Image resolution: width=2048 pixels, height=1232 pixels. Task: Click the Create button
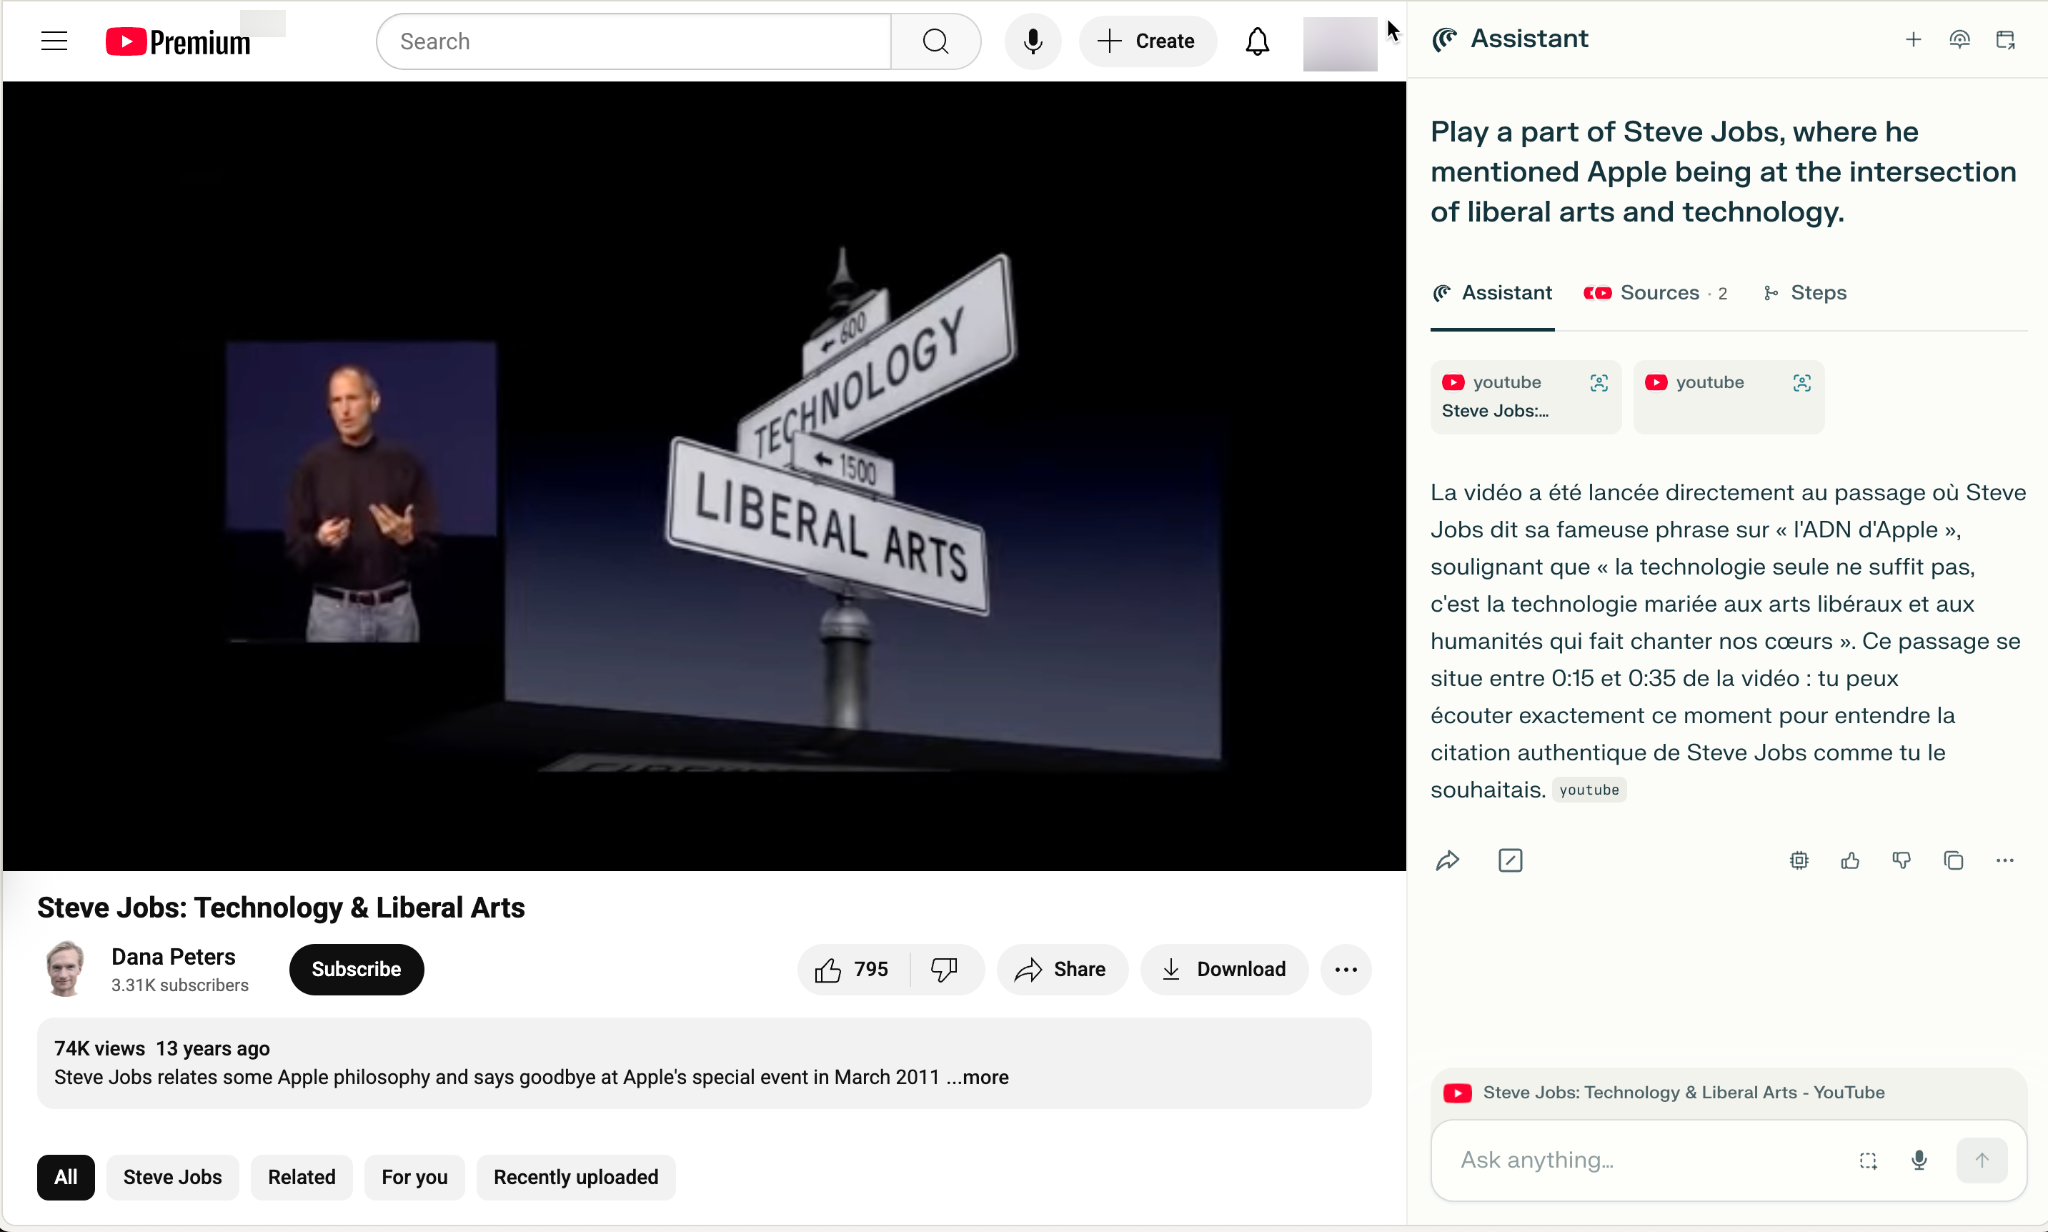click(1148, 41)
